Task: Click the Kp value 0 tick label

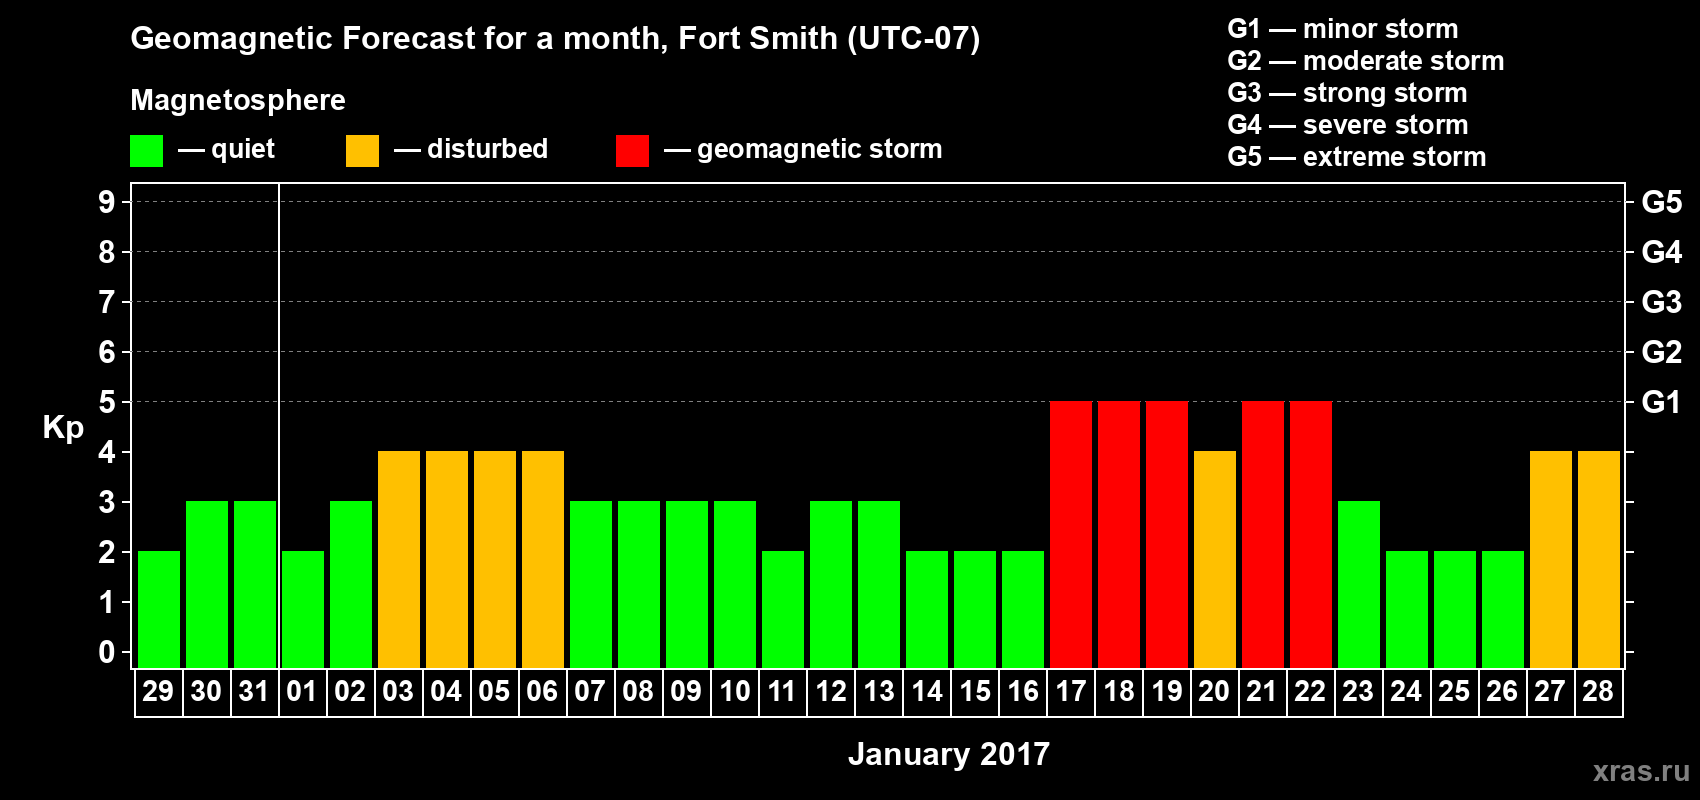Action: tap(107, 652)
